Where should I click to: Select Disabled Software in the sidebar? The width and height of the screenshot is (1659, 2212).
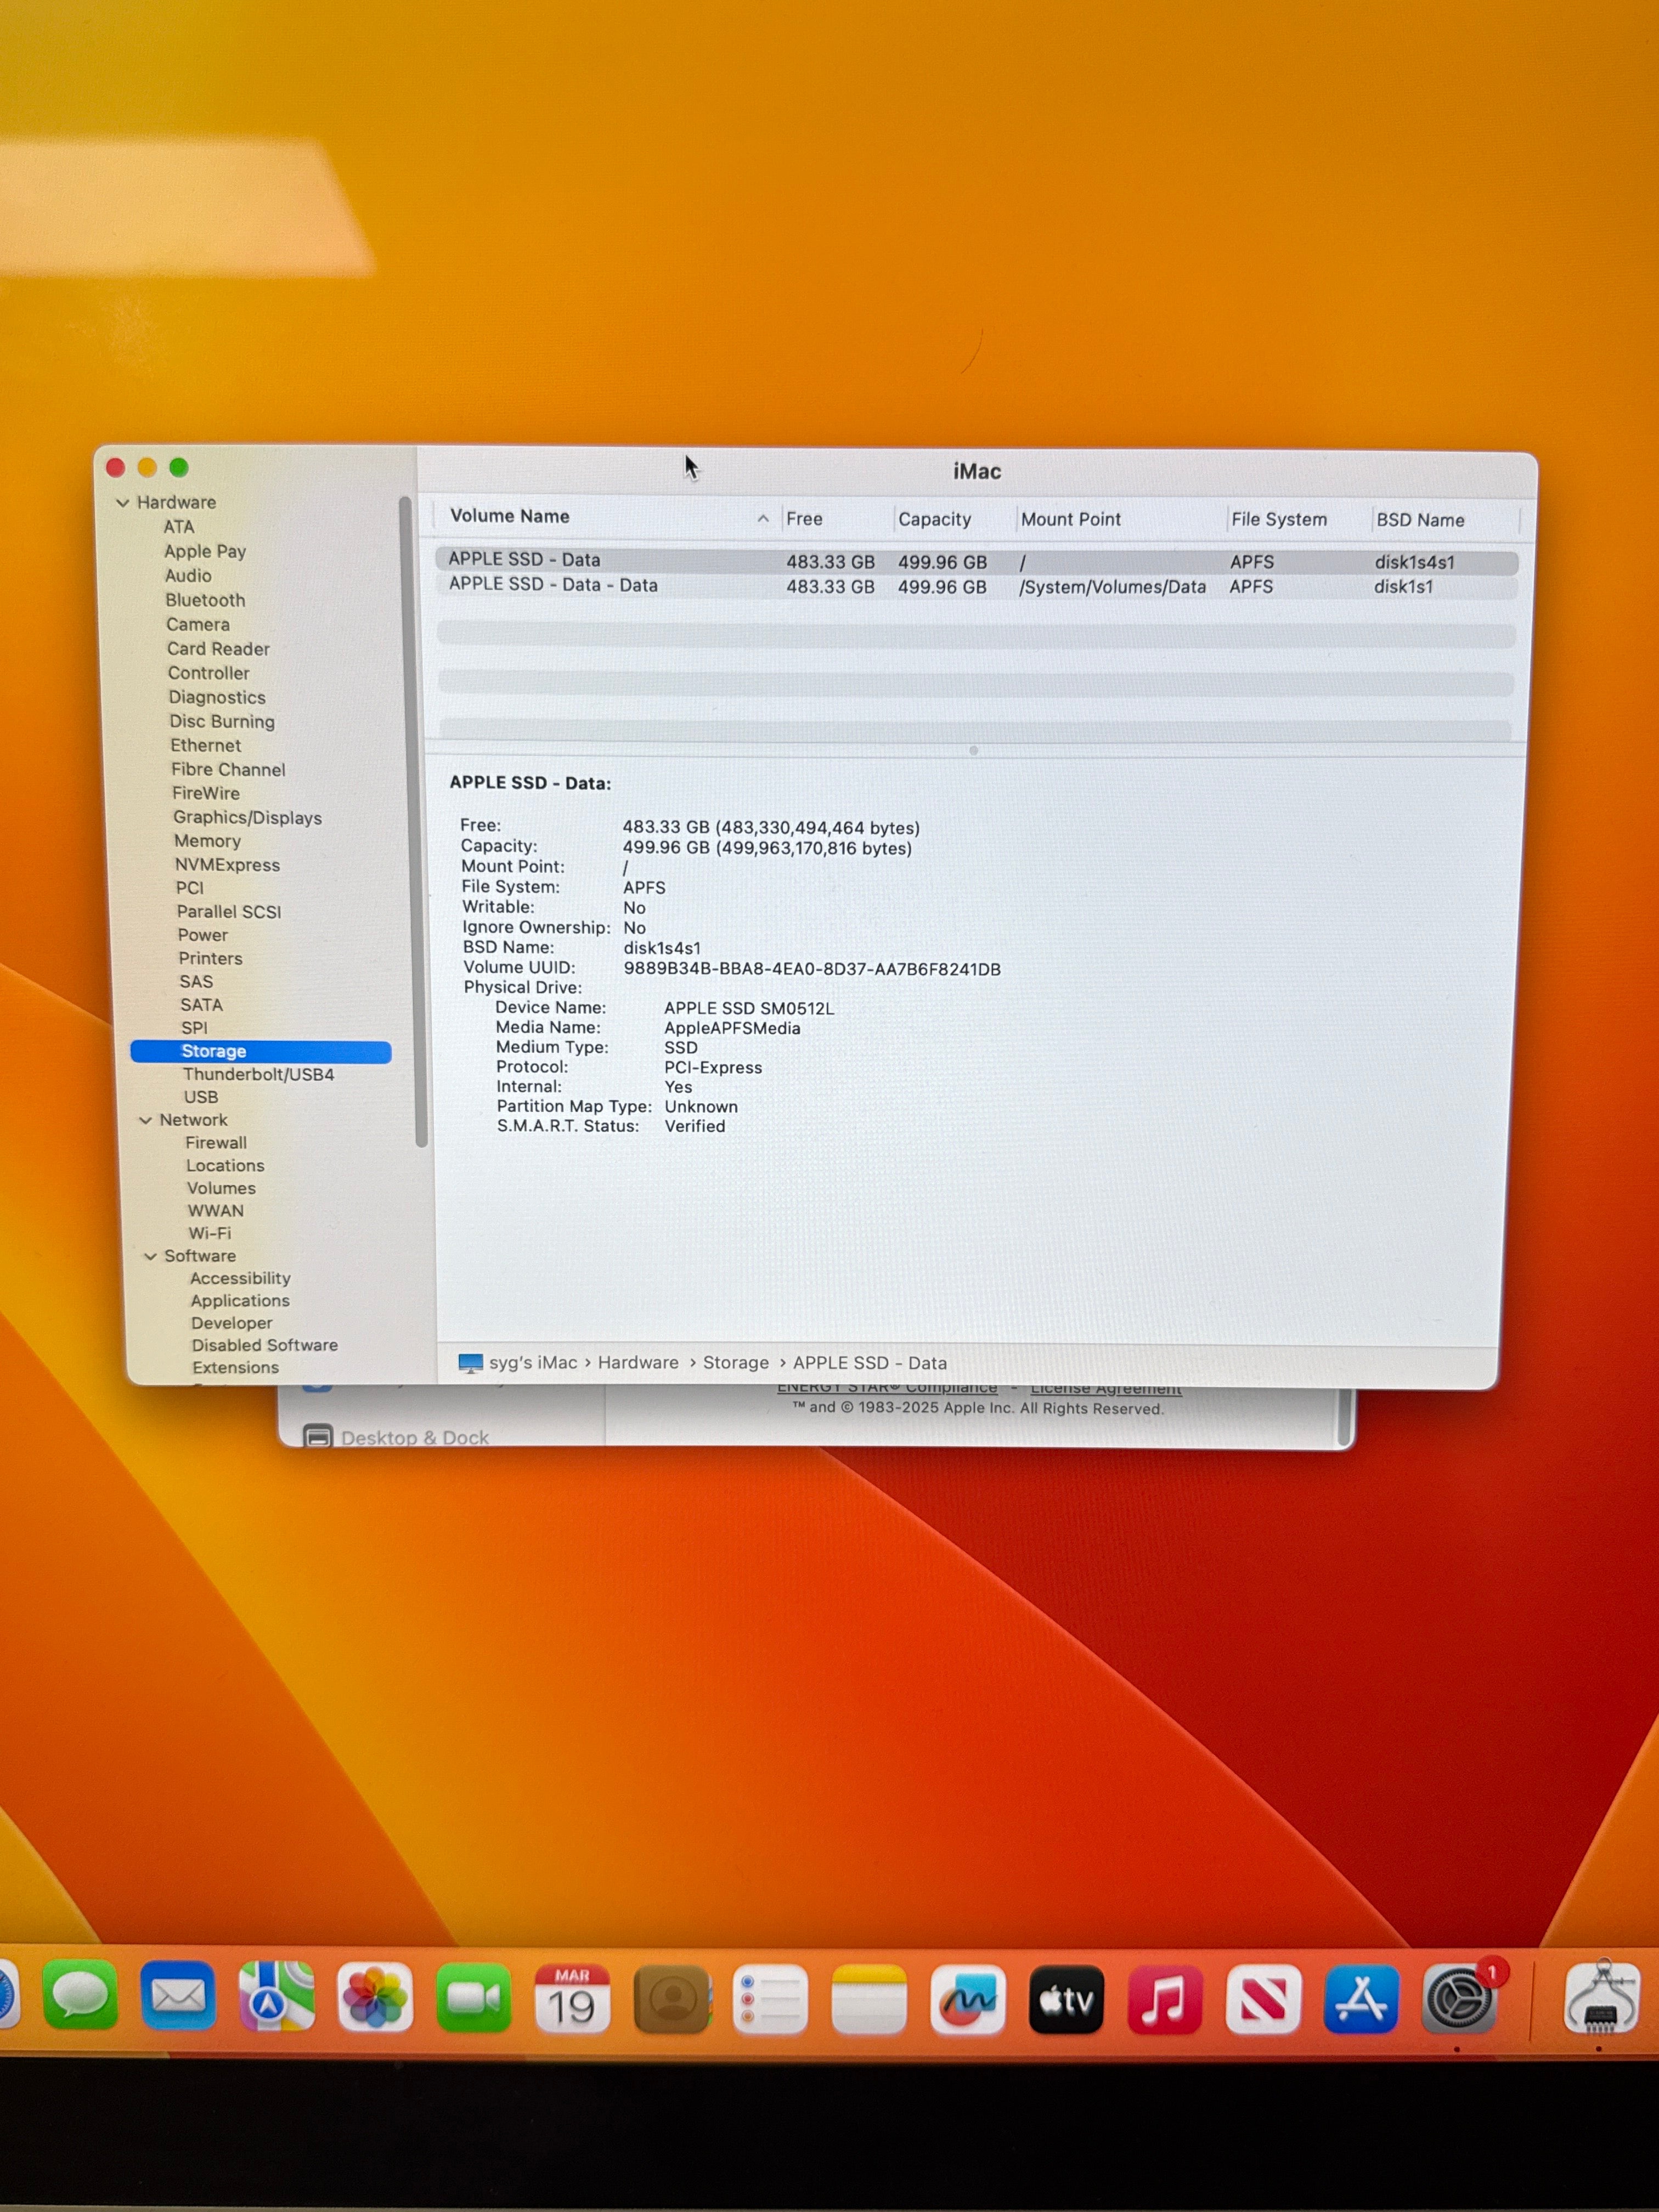(x=265, y=1346)
